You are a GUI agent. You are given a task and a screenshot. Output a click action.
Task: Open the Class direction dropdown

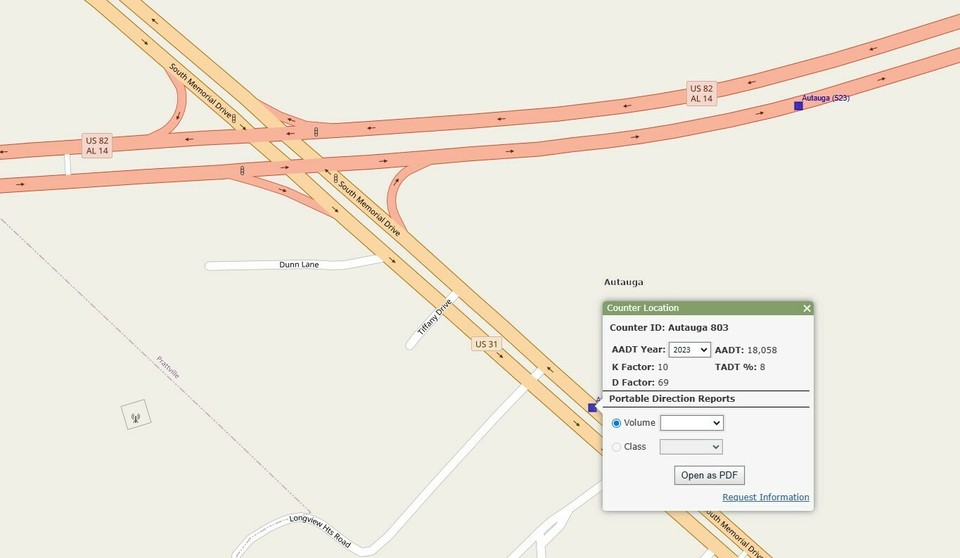(691, 447)
